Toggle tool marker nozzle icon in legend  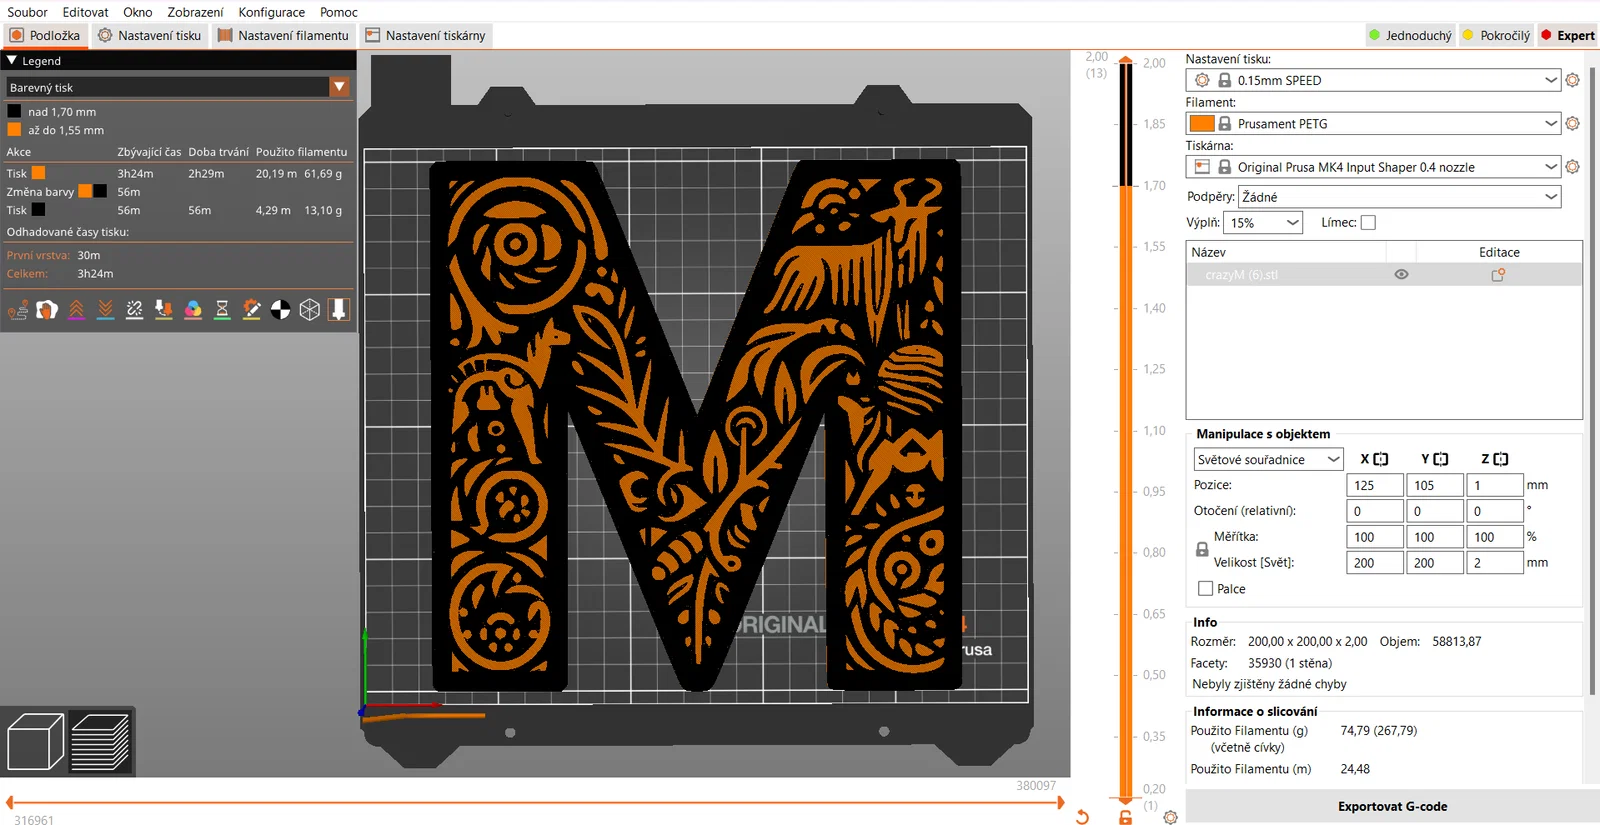339,310
